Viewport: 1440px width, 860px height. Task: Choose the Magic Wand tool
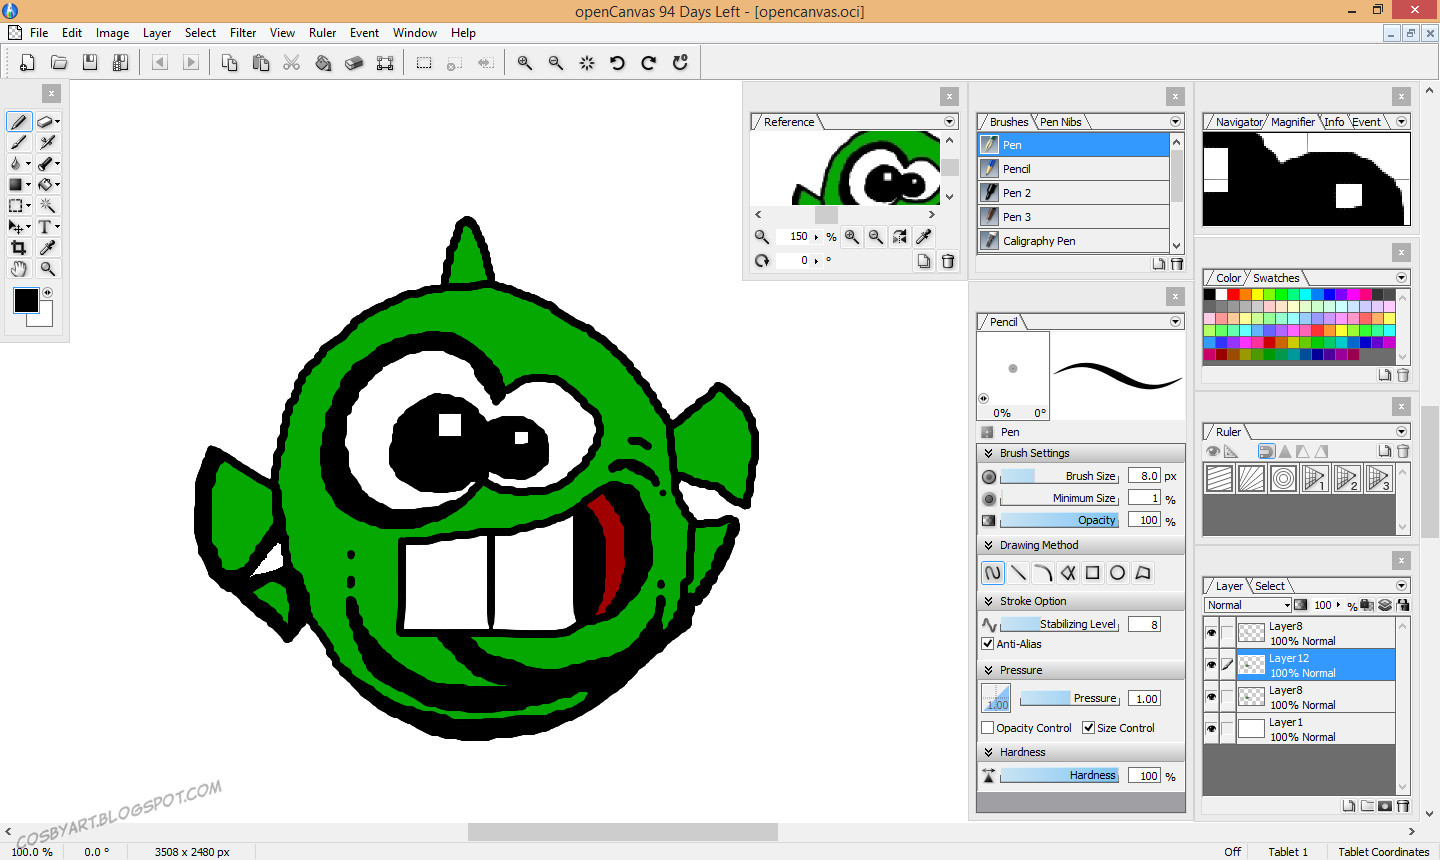[47, 206]
